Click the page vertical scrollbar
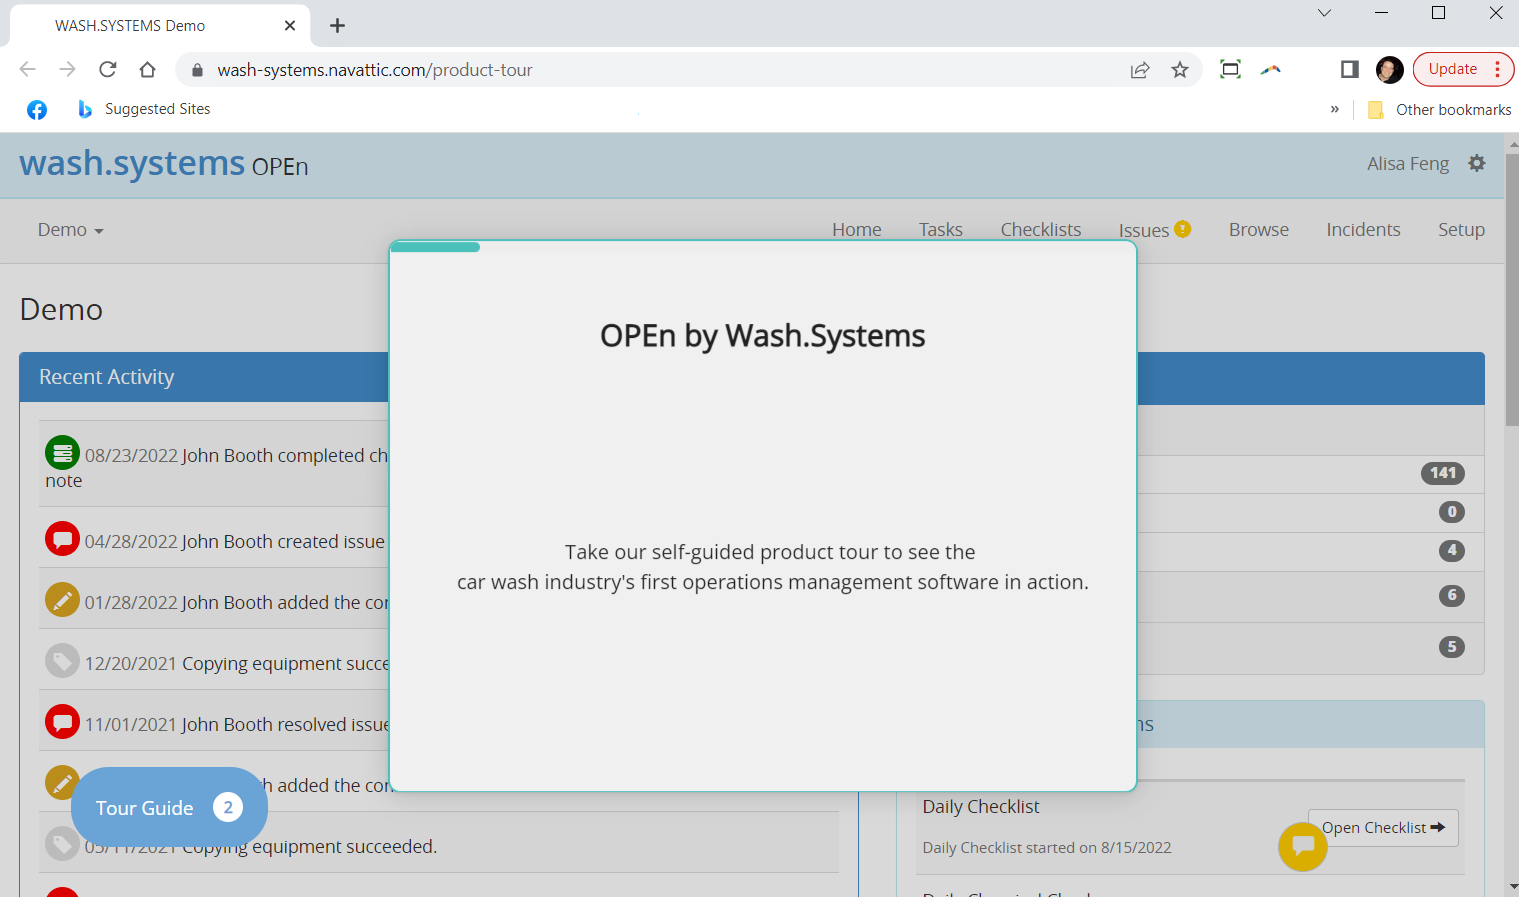The height and width of the screenshot is (897, 1519). point(1511,290)
